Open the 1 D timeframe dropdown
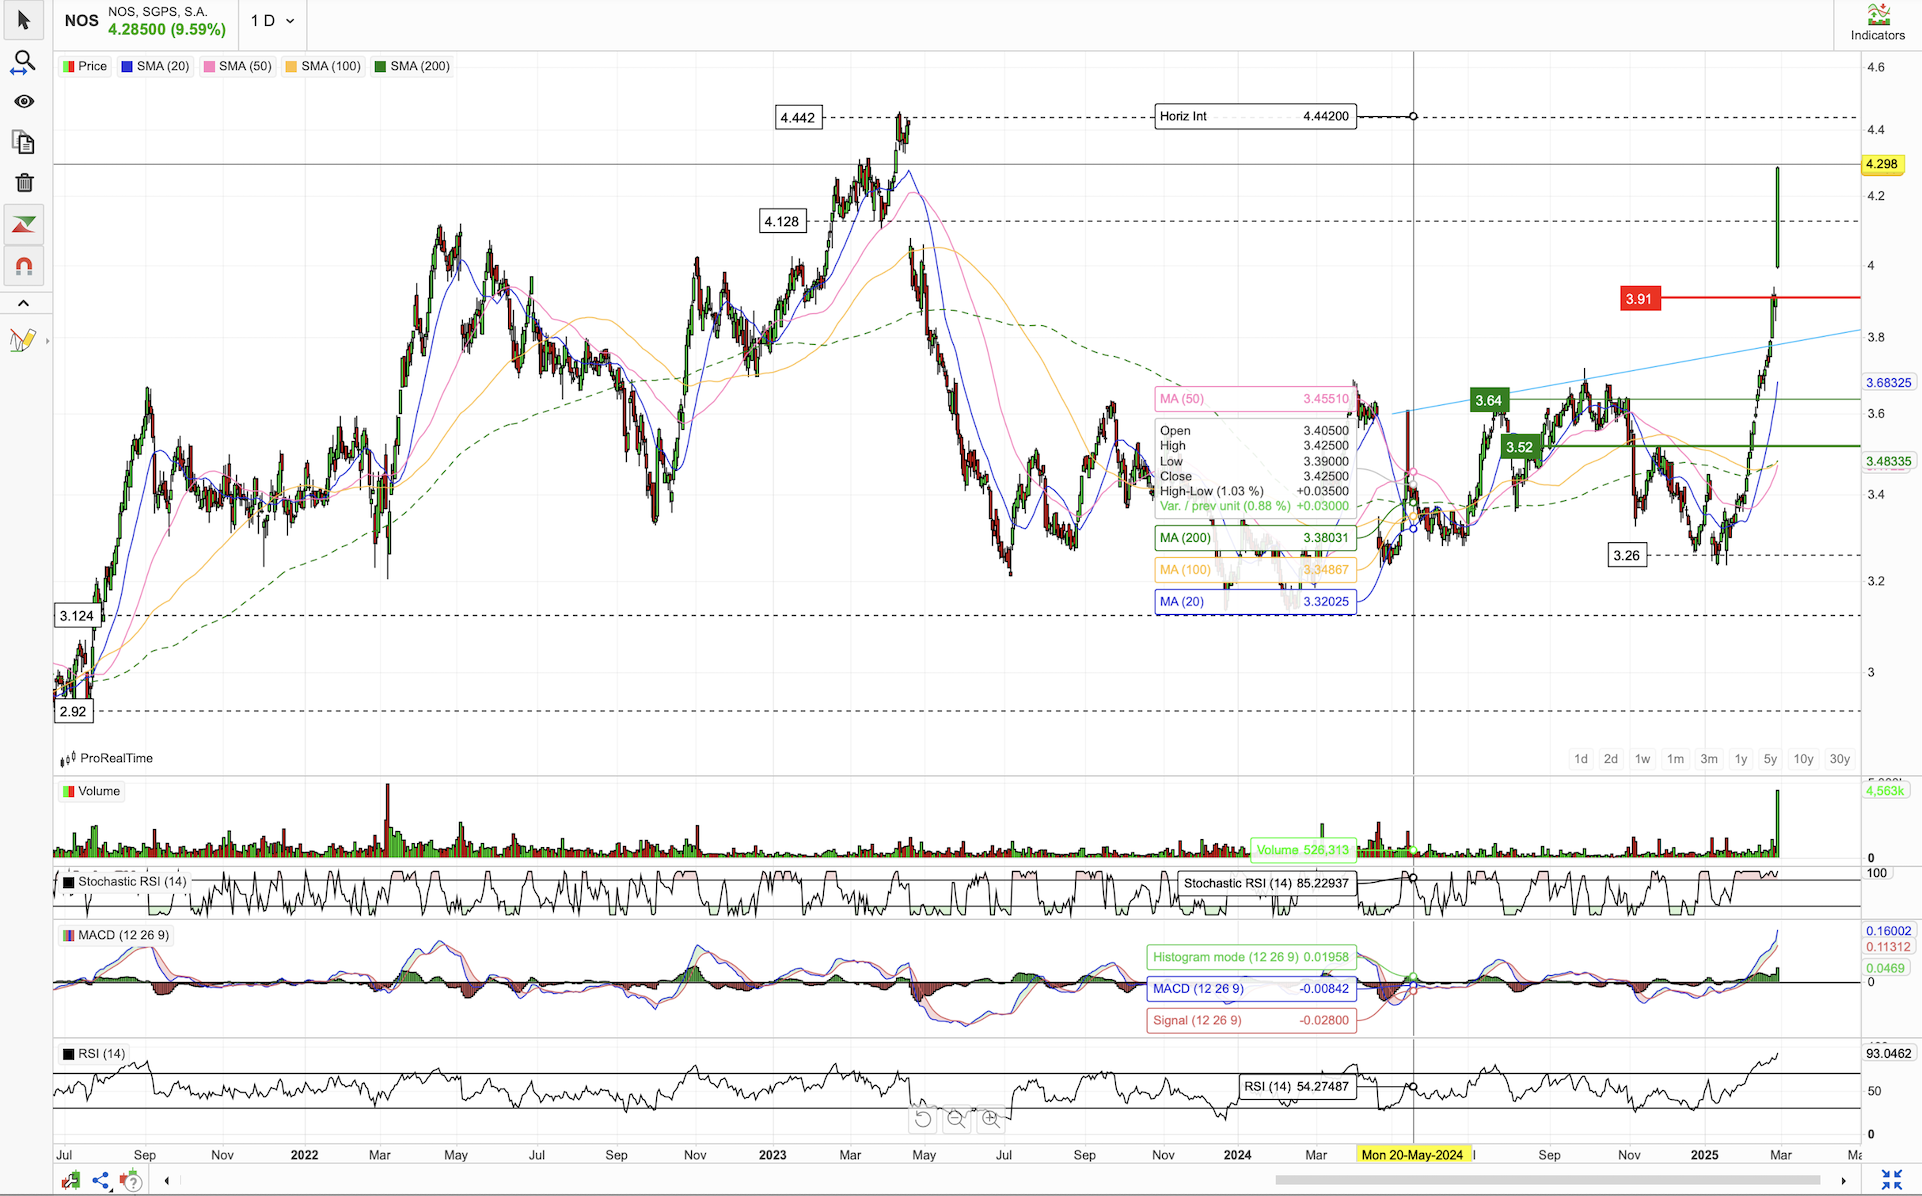Image resolution: width=1922 pixels, height=1196 pixels. [272, 20]
